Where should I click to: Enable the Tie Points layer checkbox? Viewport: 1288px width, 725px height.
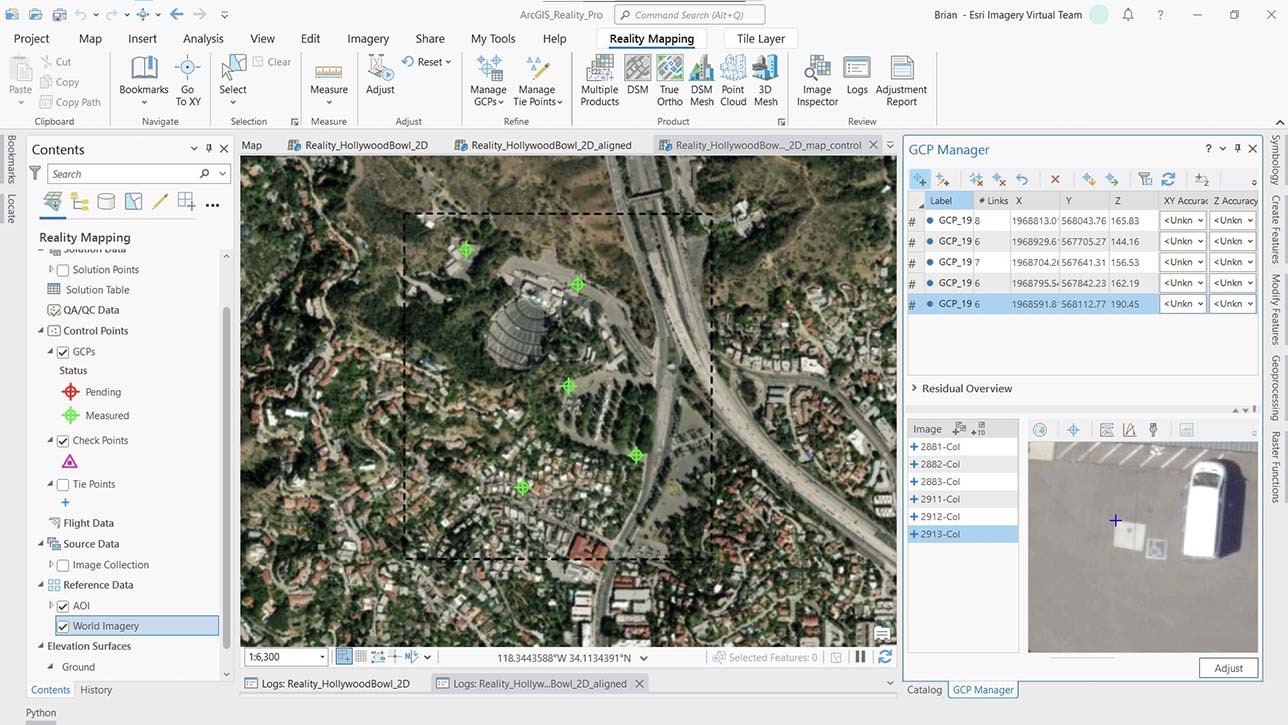[63, 484]
